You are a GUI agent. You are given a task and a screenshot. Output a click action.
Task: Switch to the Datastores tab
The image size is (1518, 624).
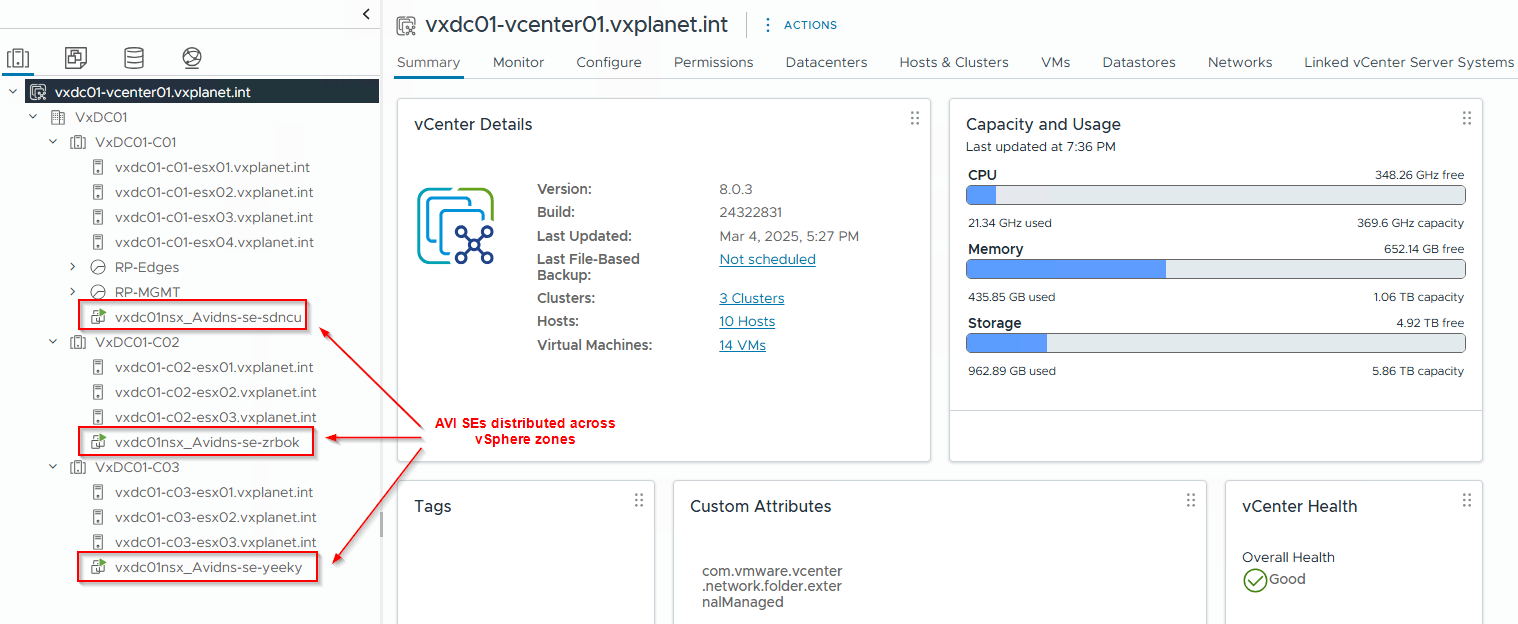pos(1139,62)
